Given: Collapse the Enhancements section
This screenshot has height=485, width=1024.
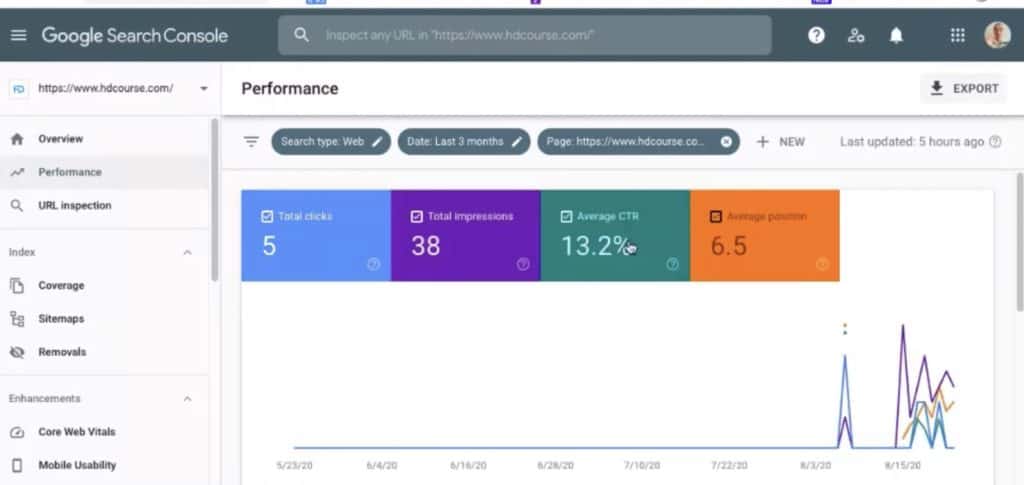Looking at the screenshot, I should (187, 399).
